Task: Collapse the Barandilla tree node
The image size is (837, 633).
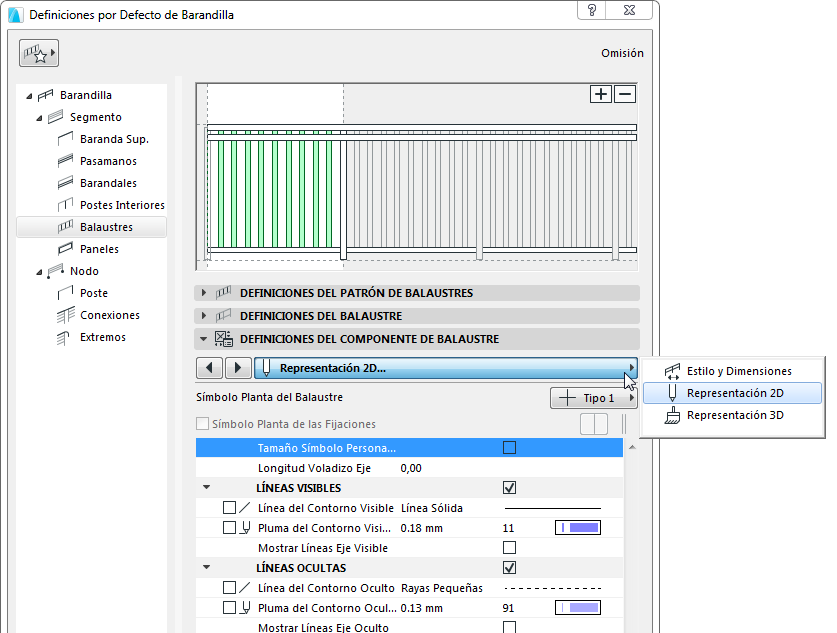Action: point(29,96)
